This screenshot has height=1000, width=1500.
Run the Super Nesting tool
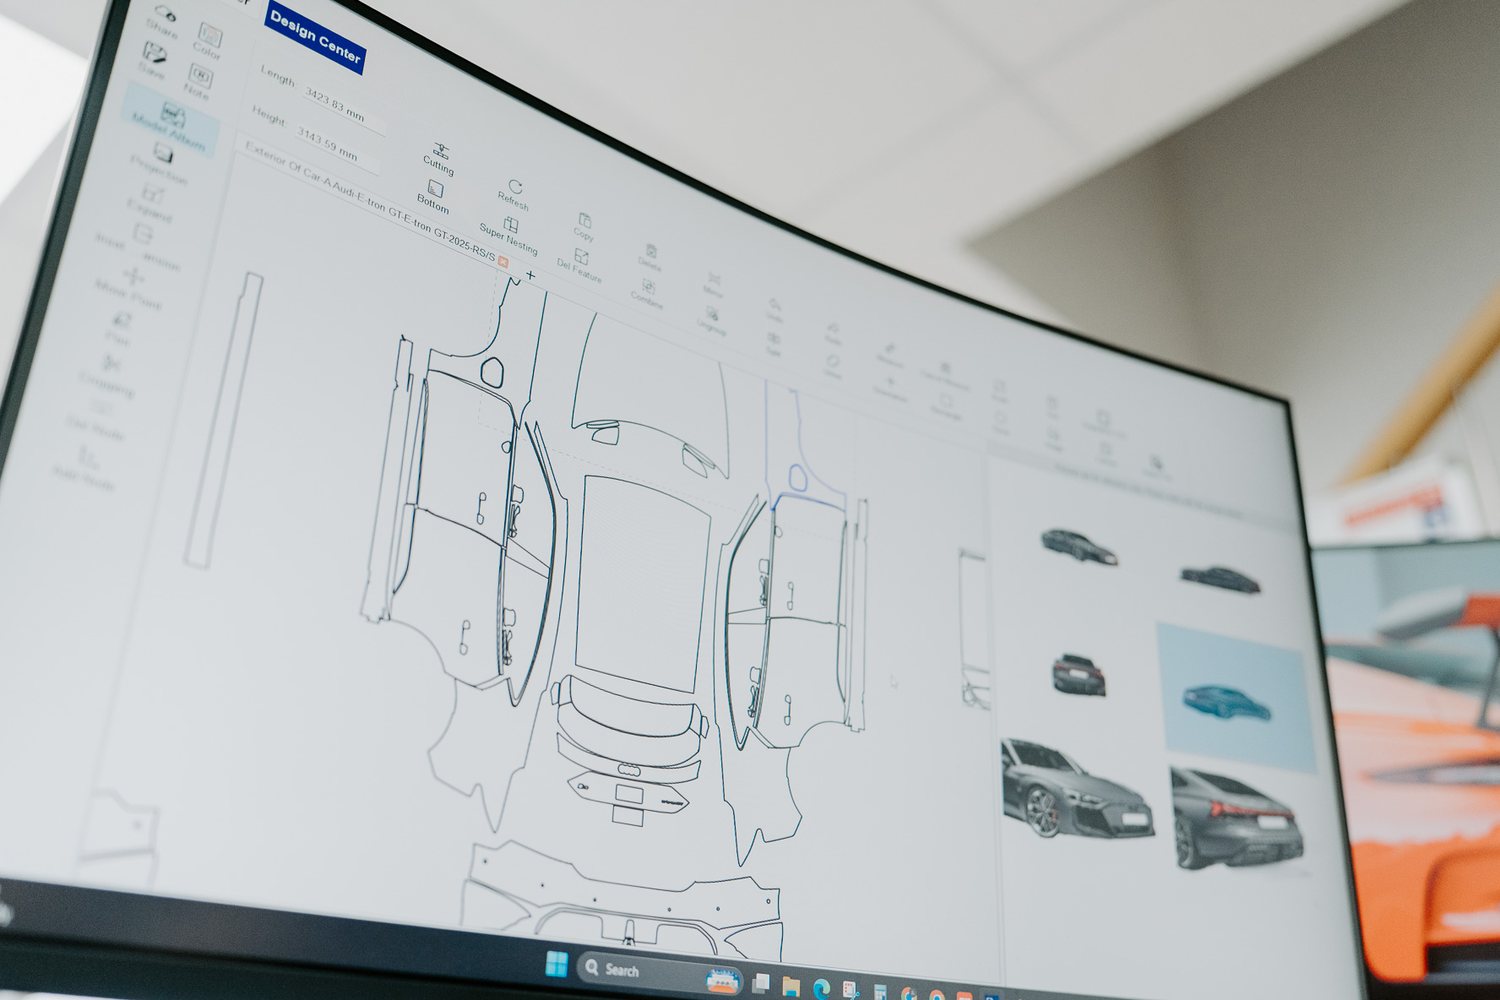point(510,225)
